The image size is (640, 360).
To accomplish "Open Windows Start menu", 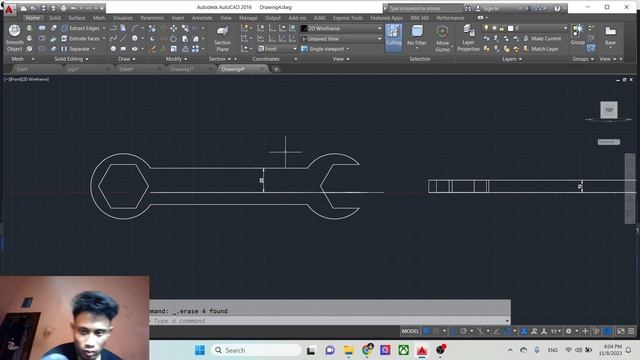I will tap(200, 350).
